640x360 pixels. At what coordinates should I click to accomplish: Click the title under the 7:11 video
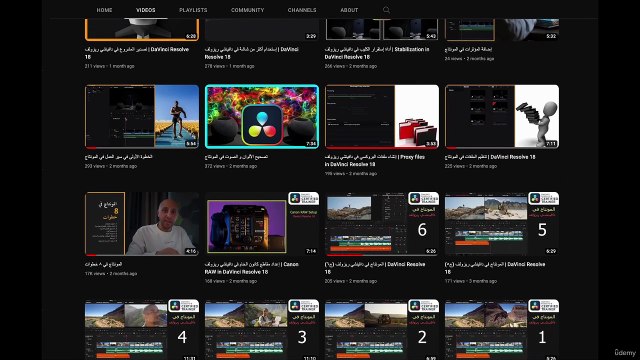(x=490, y=157)
